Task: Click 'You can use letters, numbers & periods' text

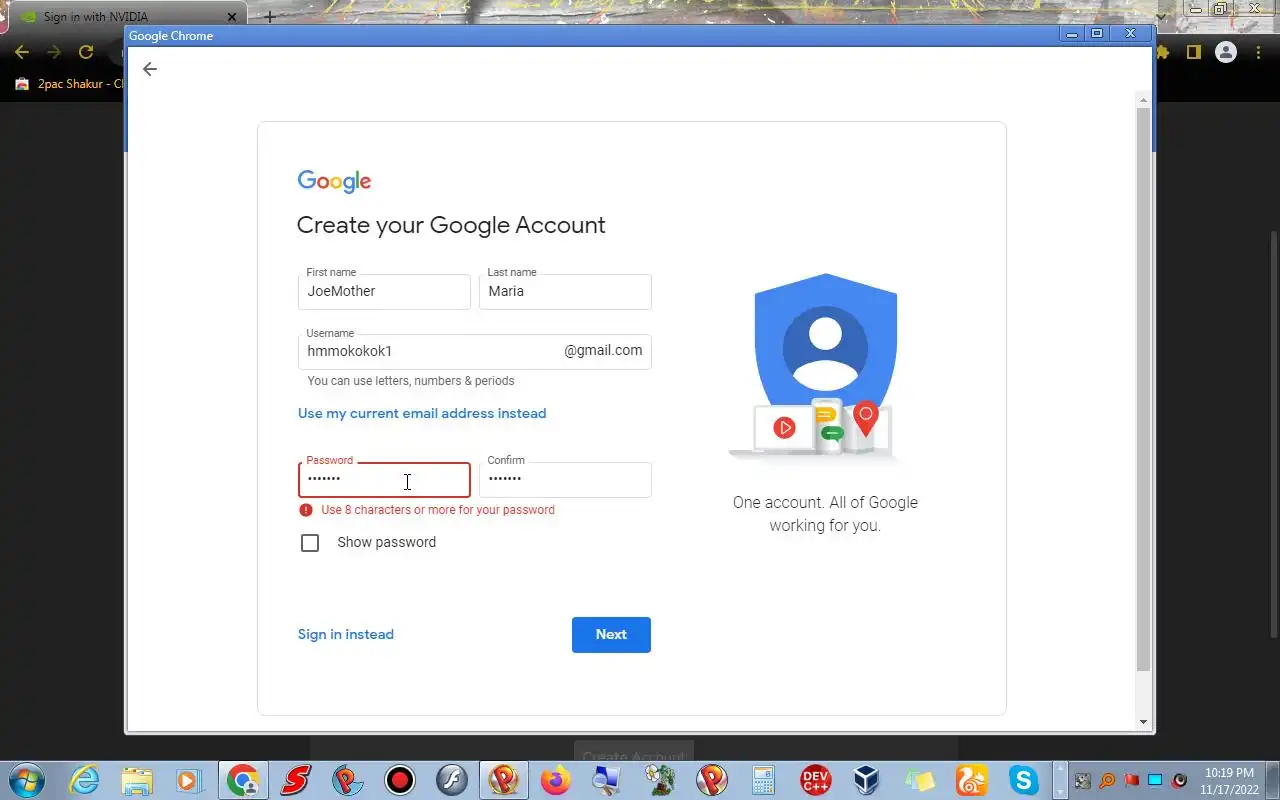Action: [411, 381]
